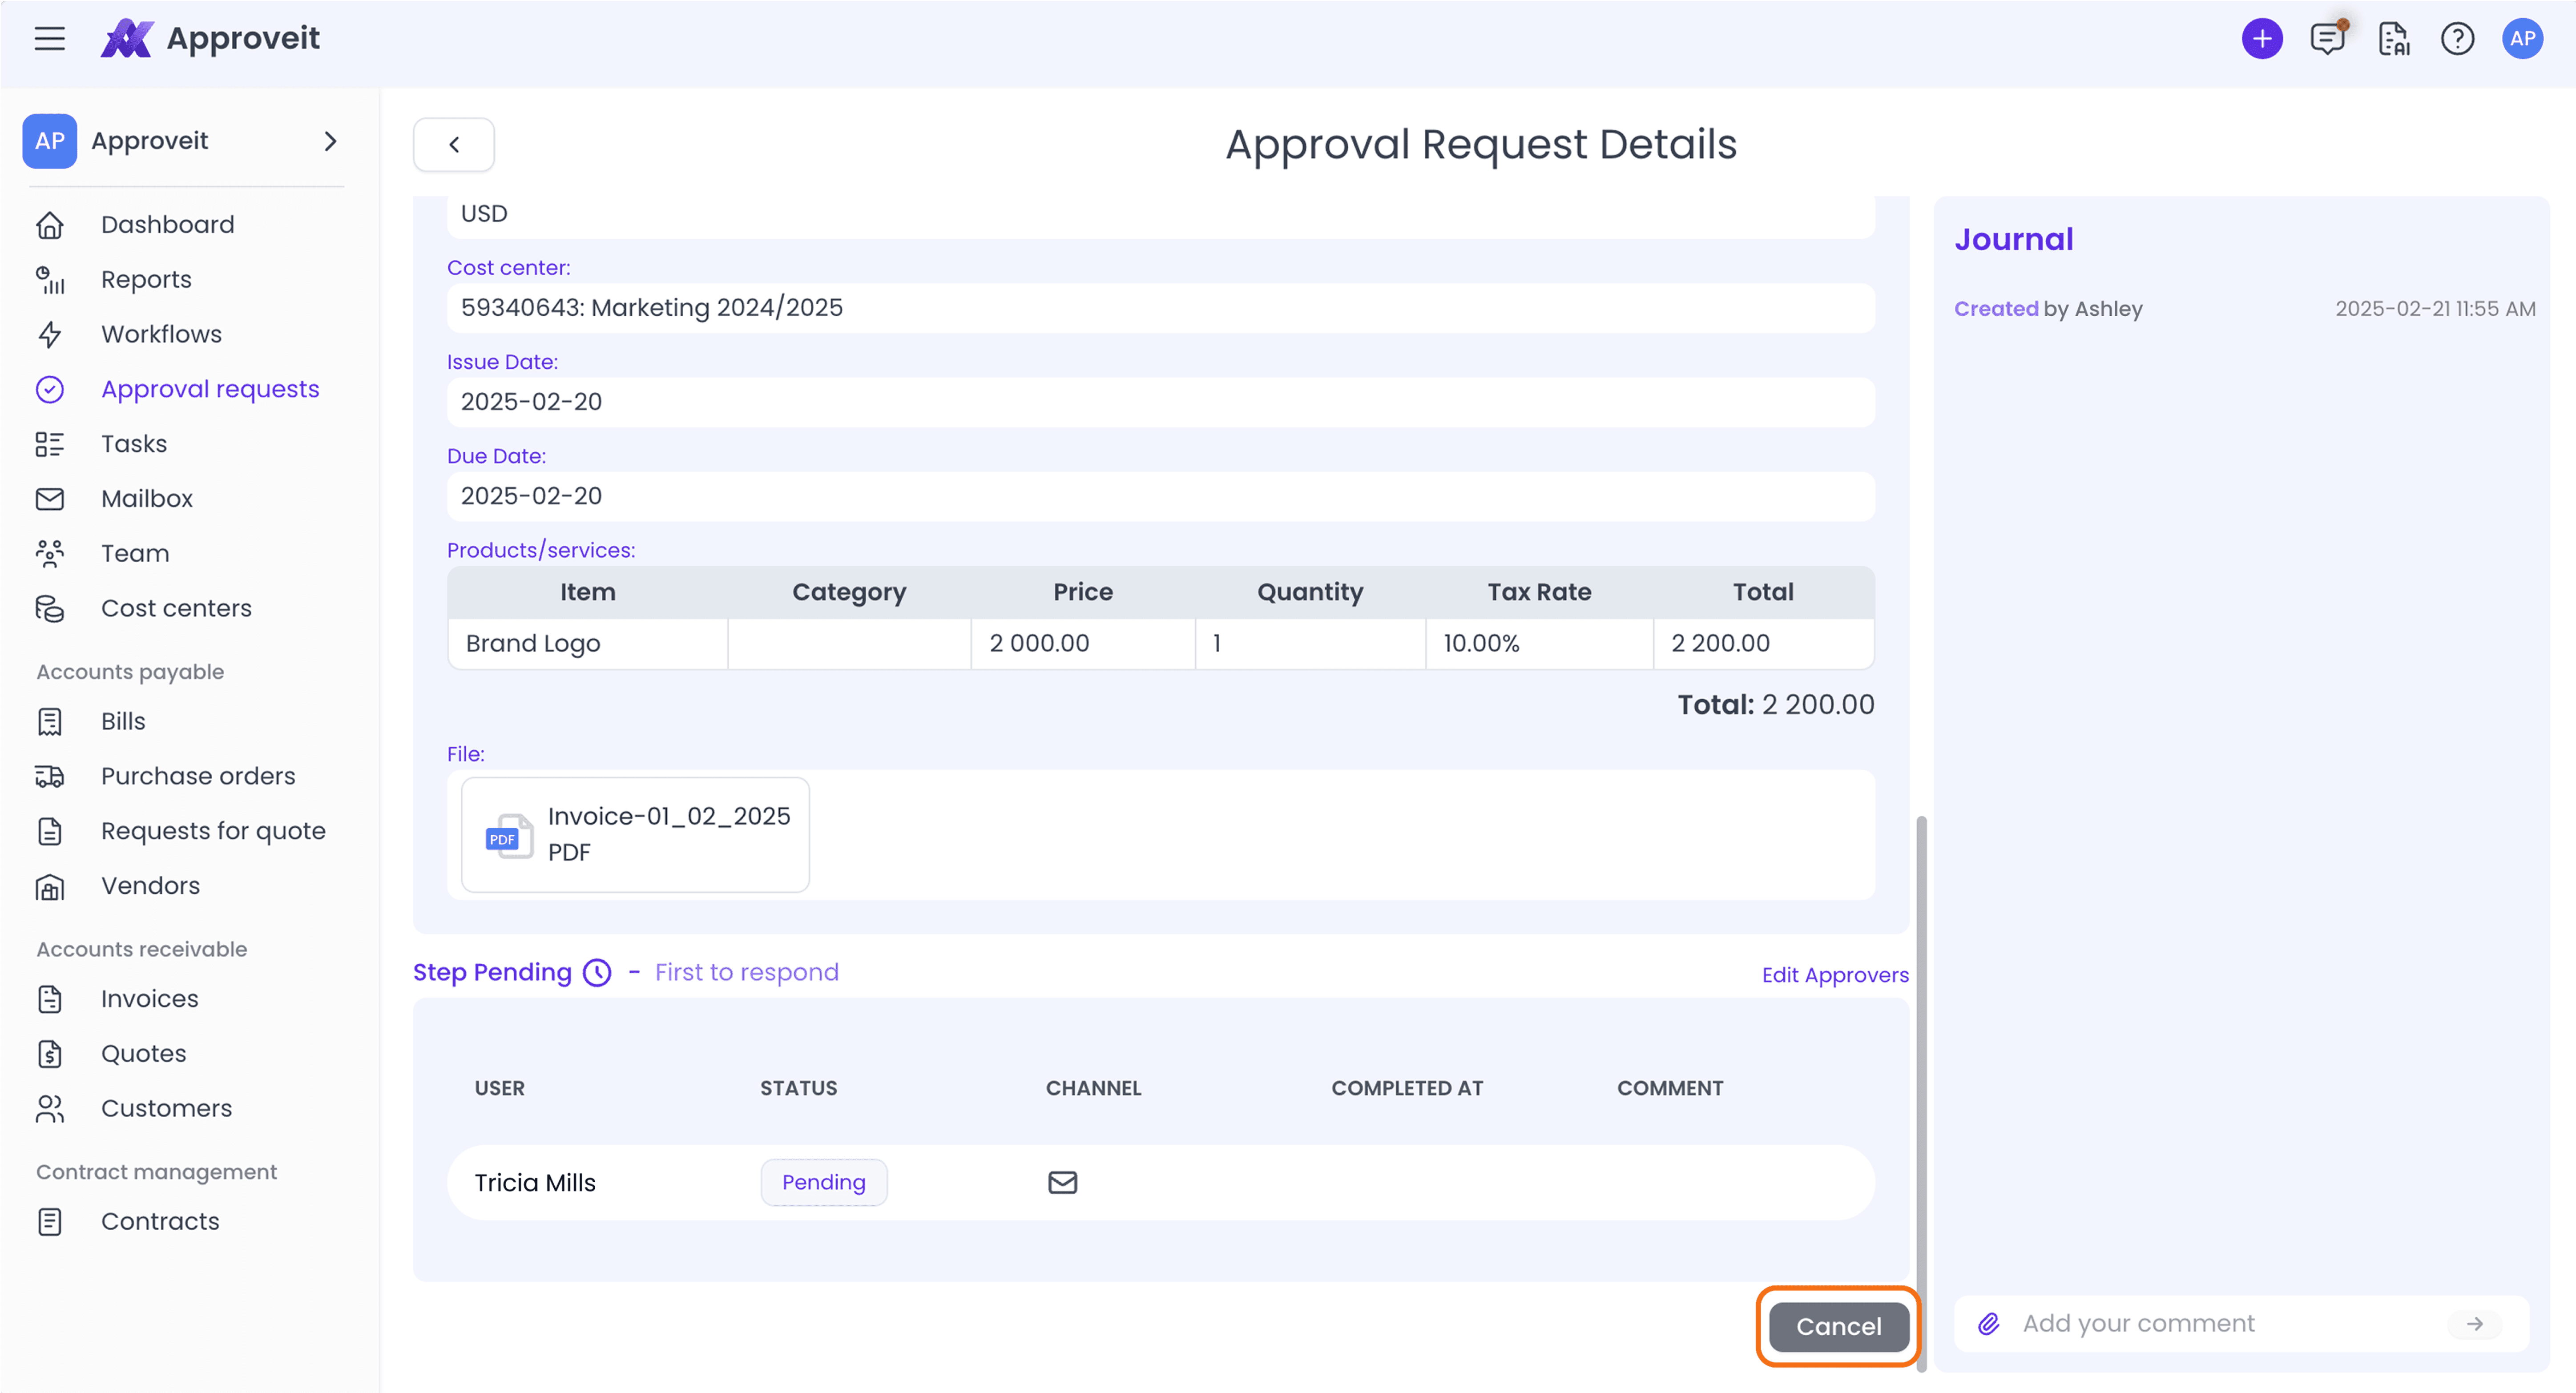Click the Requests for quote document icon
Screen dimensions: 2576x1393
[x=50, y=832]
